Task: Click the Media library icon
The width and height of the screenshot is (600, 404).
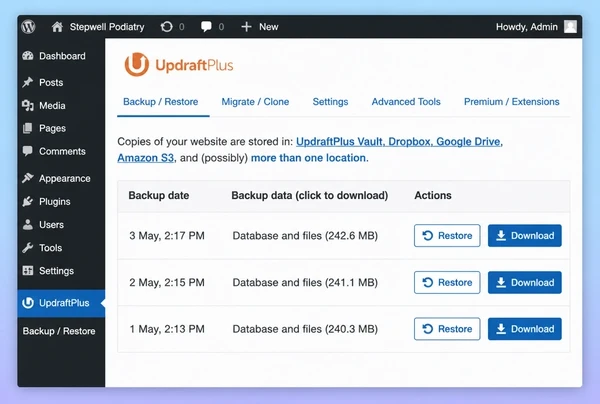Action: [28, 105]
